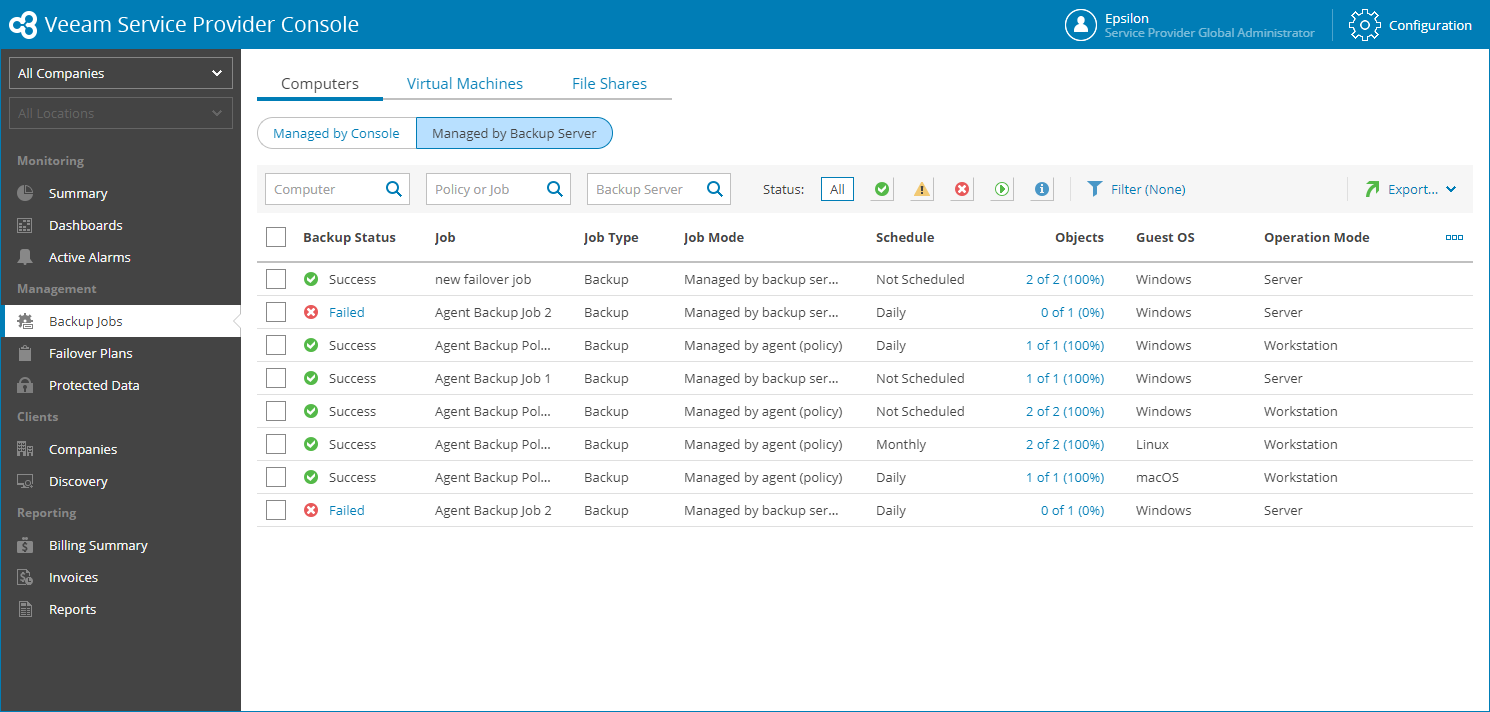Click the Computer search input field

click(x=337, y=189)
